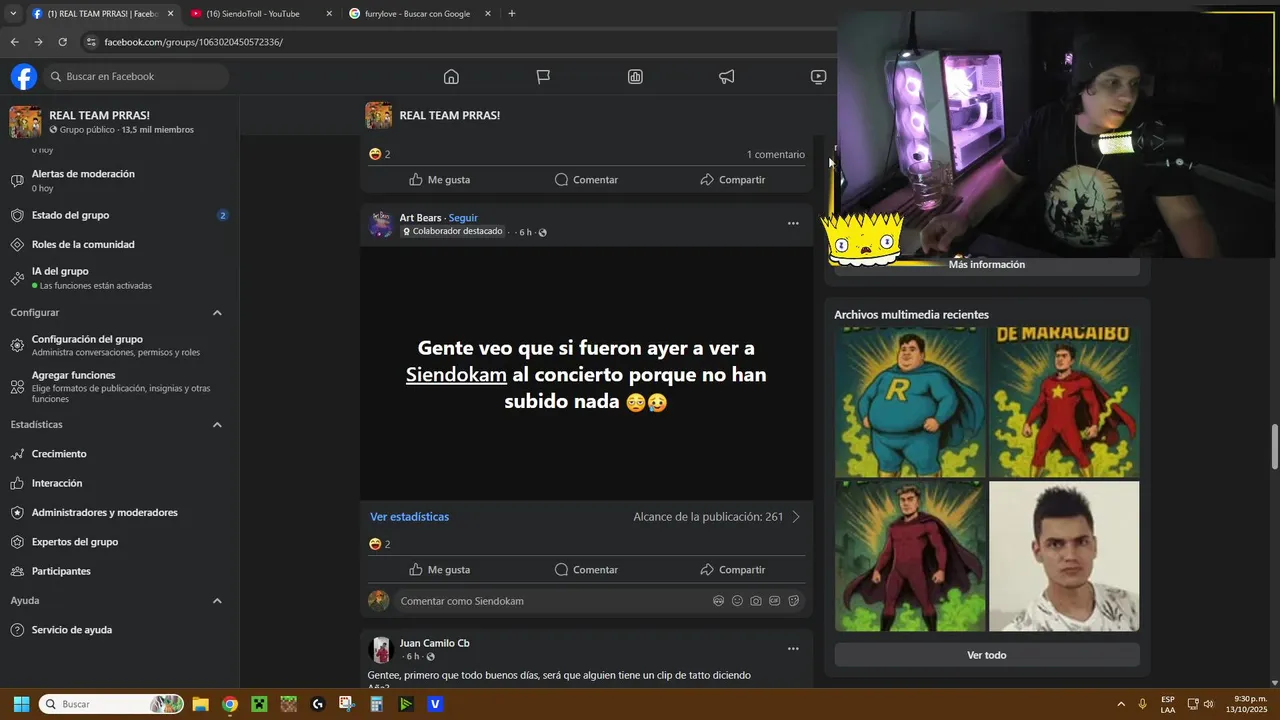The width and height of the screenshot is (1280, 720).
Task: Click Ver todo under recent media
Action: [x=987, y=655]
